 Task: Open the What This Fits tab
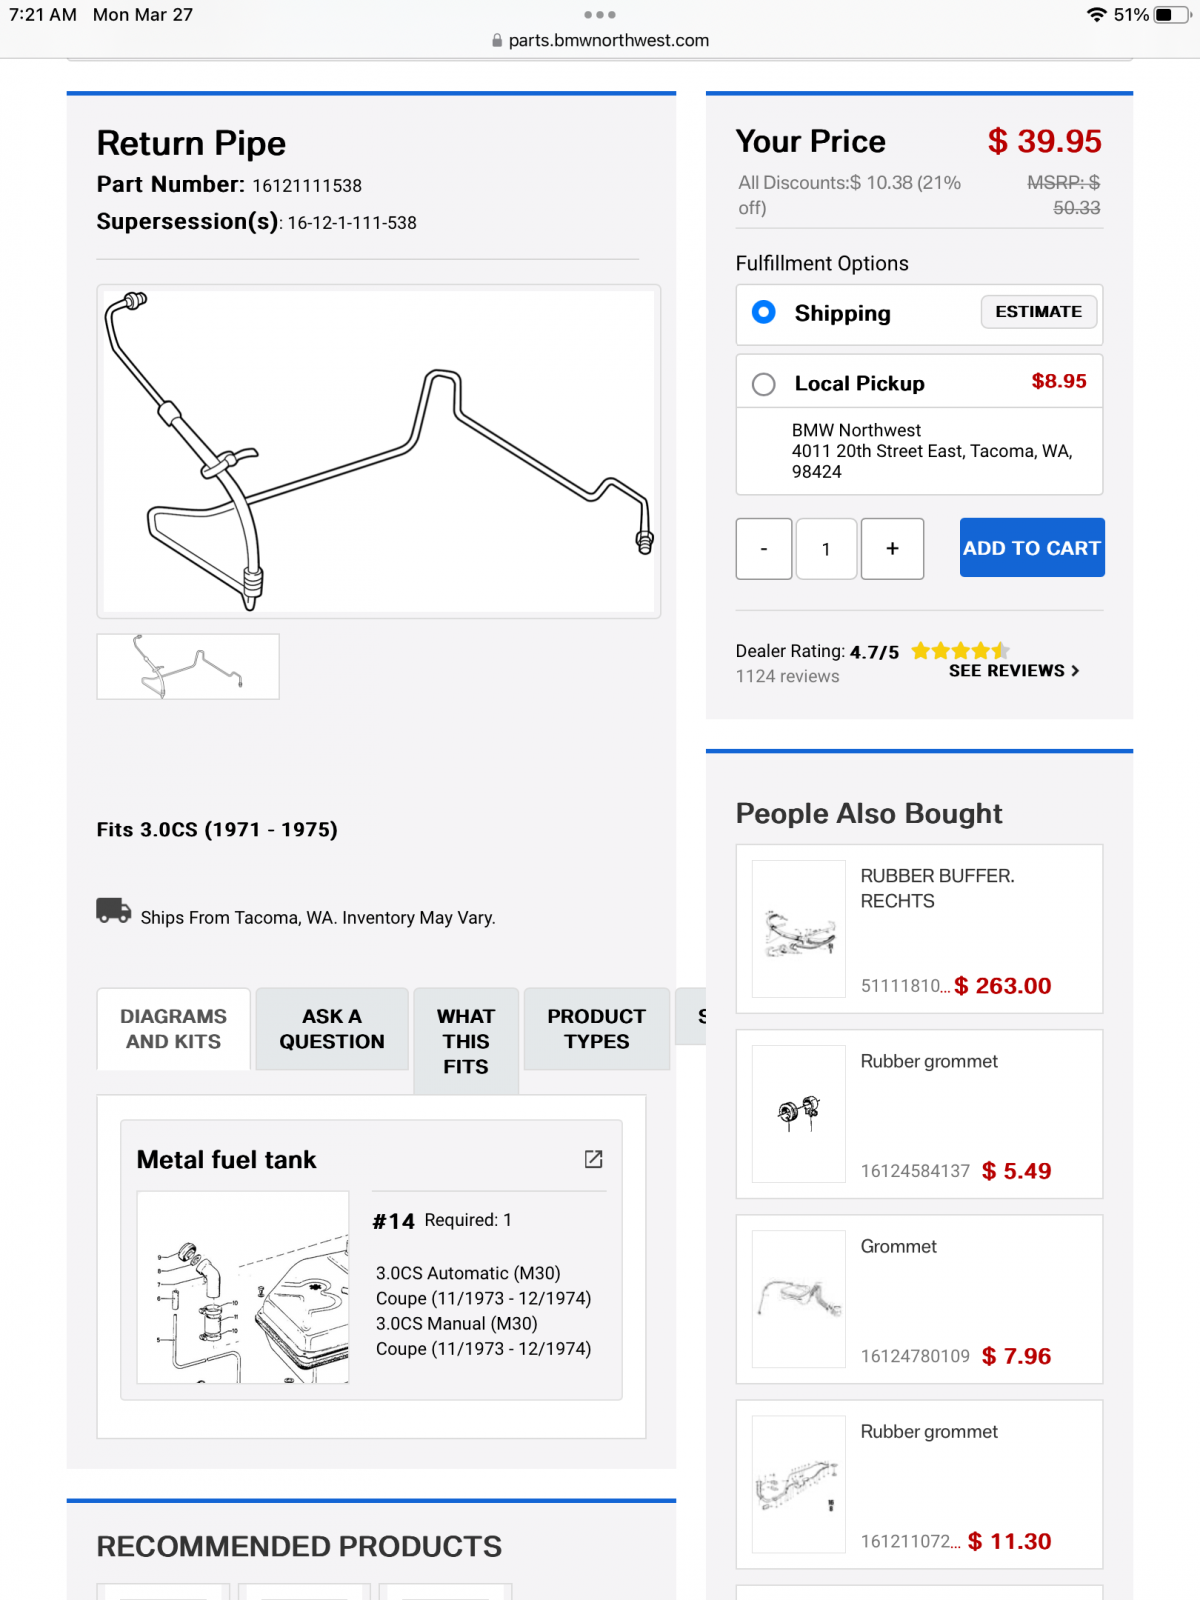[x=466, y=1041]
